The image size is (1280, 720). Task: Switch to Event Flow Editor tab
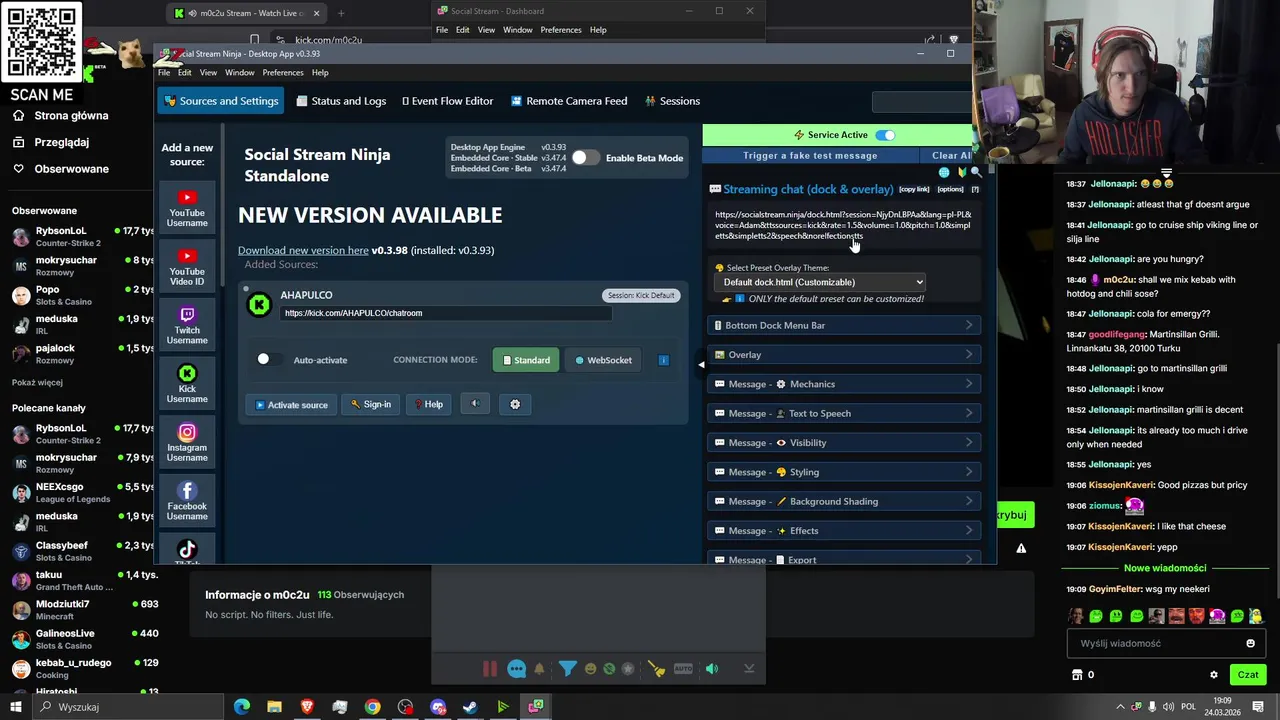pyautogui.click(x=448, y=101)
